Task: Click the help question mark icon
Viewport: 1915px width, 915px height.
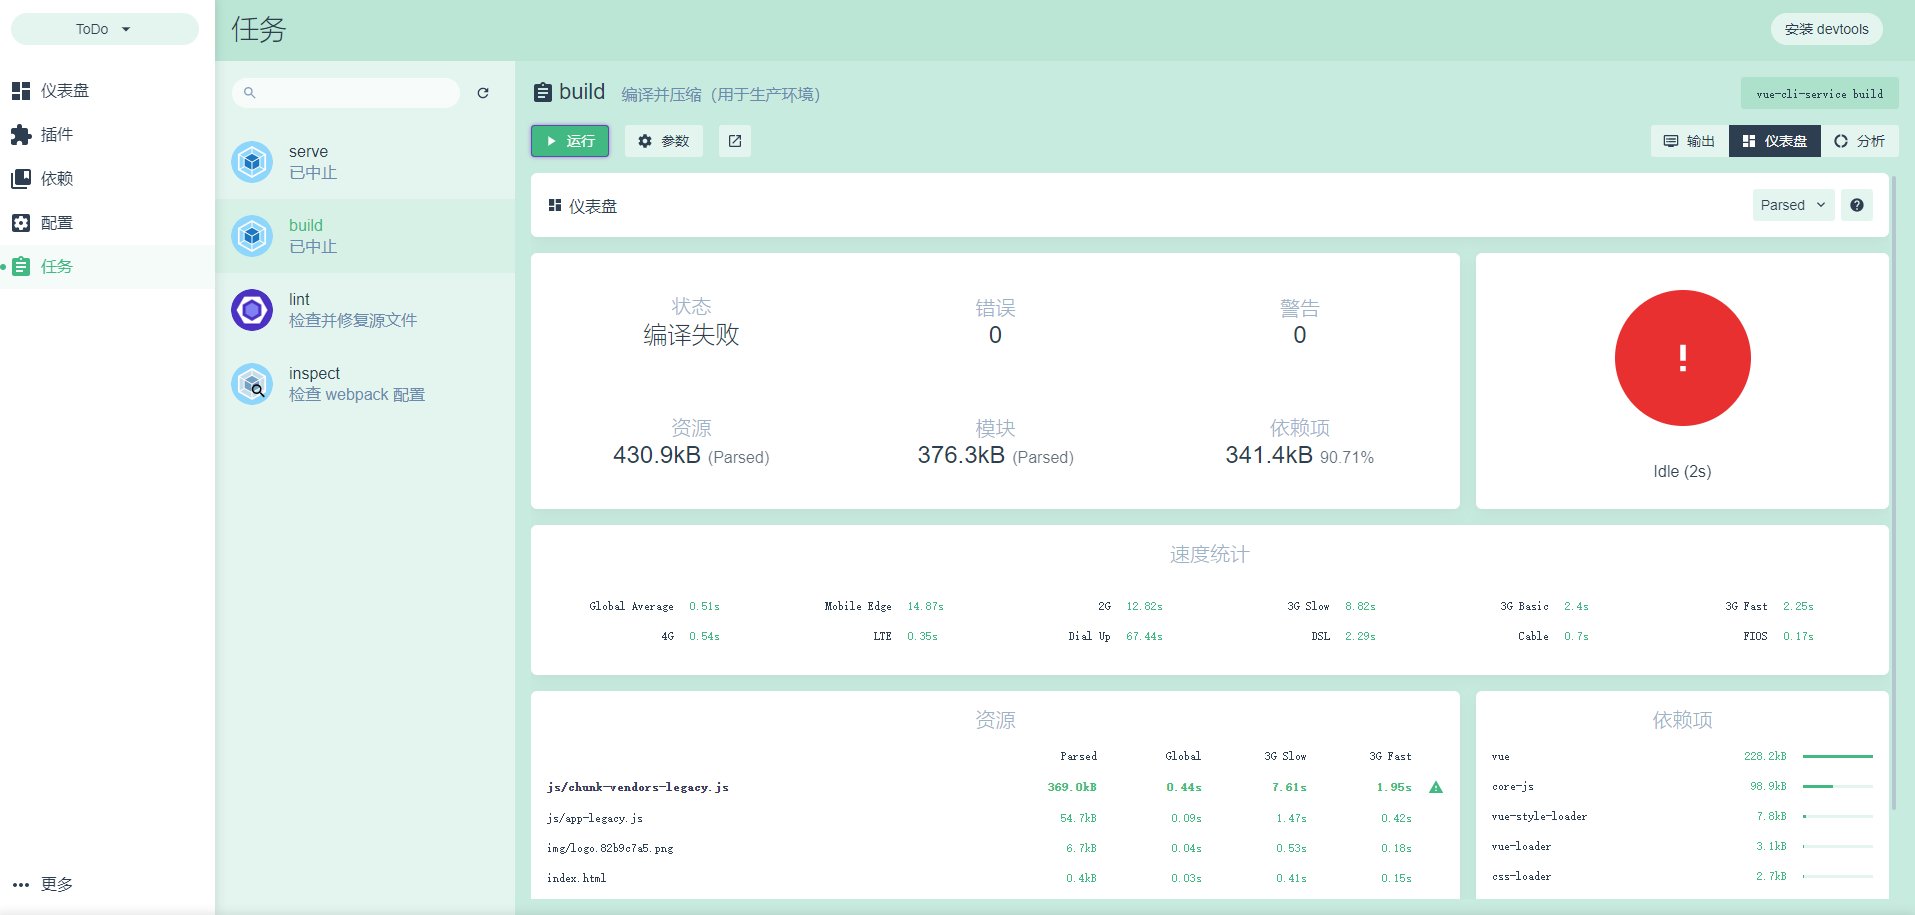Action: click(1857, 205)
